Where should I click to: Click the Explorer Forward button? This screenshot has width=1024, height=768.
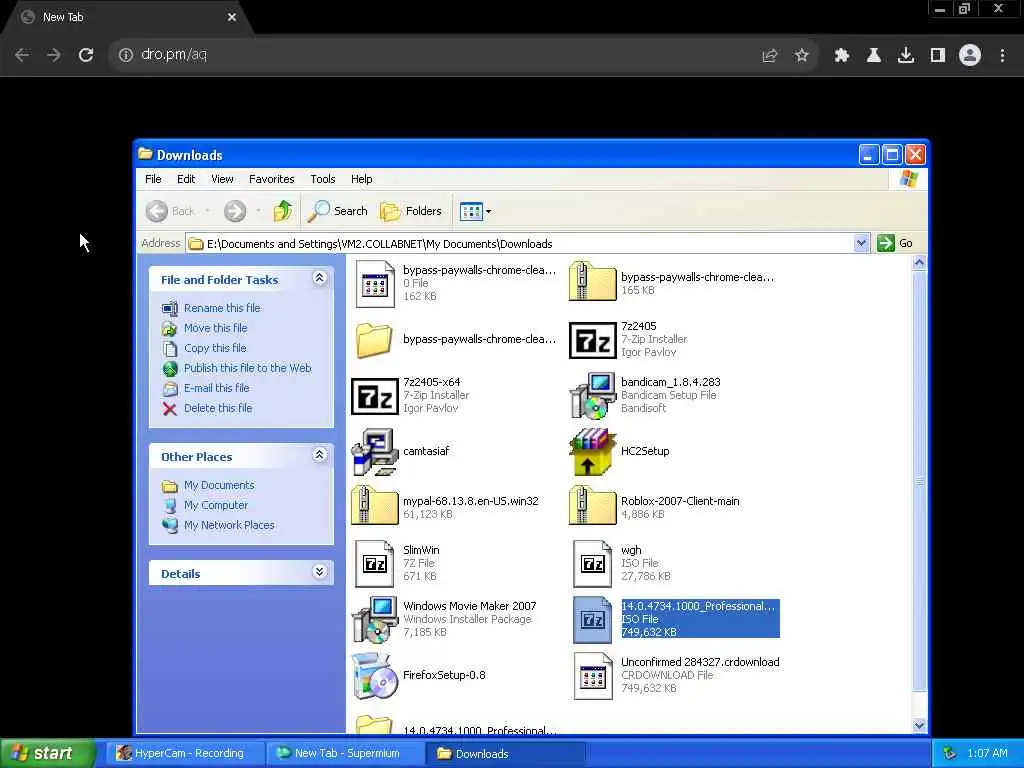pos(235,211)
